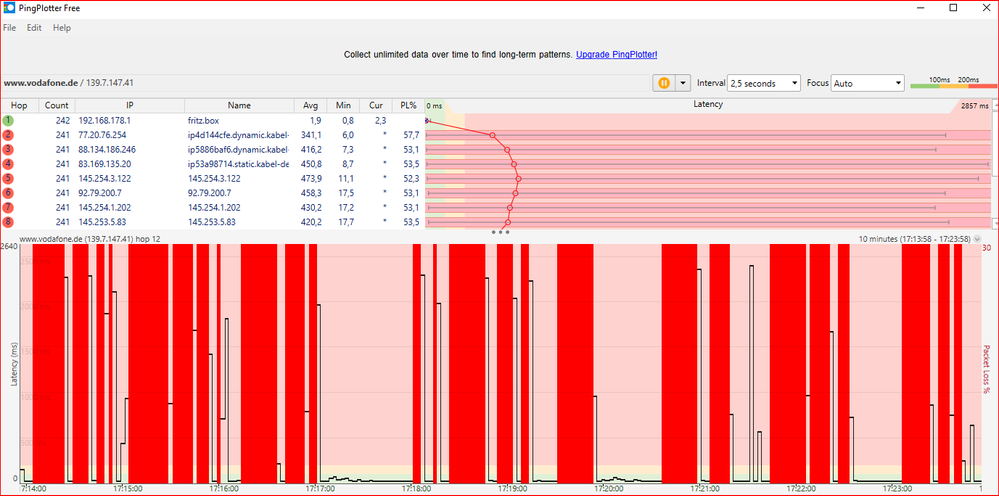Open the Interval 2,5 seconds dropdown
999x496 pixels.
[x=764, y=83]
